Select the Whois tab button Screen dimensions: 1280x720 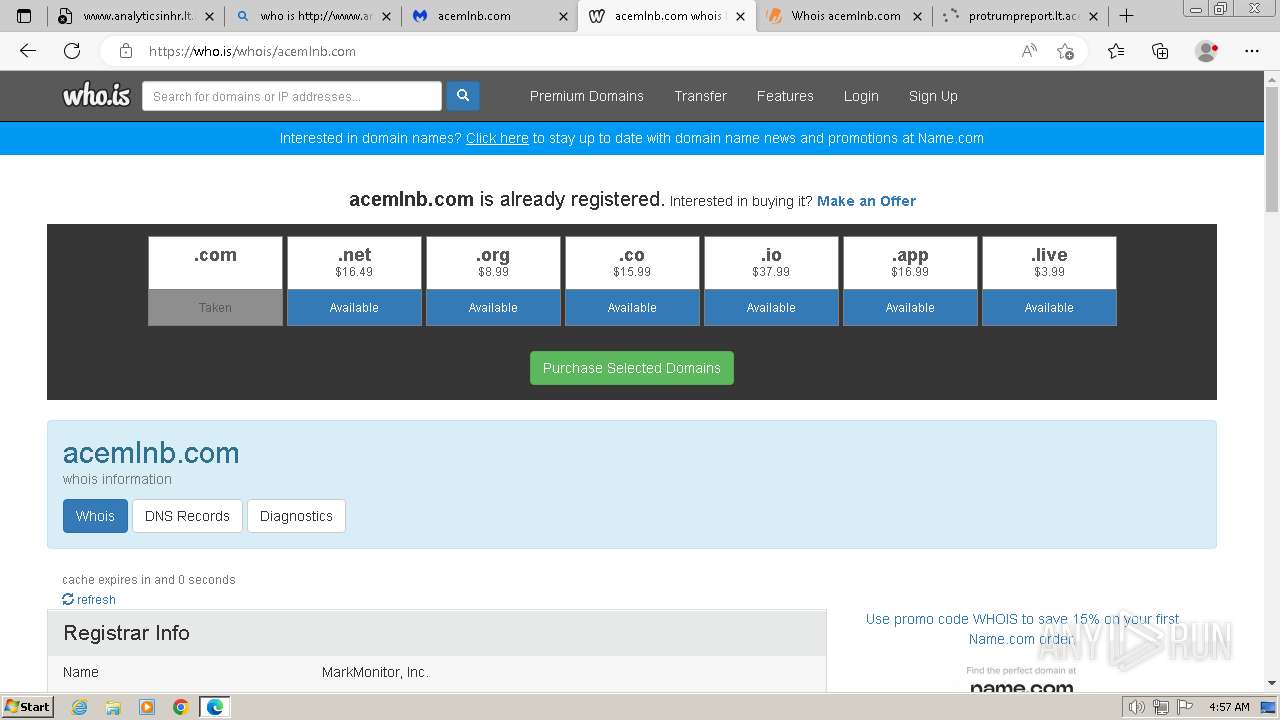95,516
